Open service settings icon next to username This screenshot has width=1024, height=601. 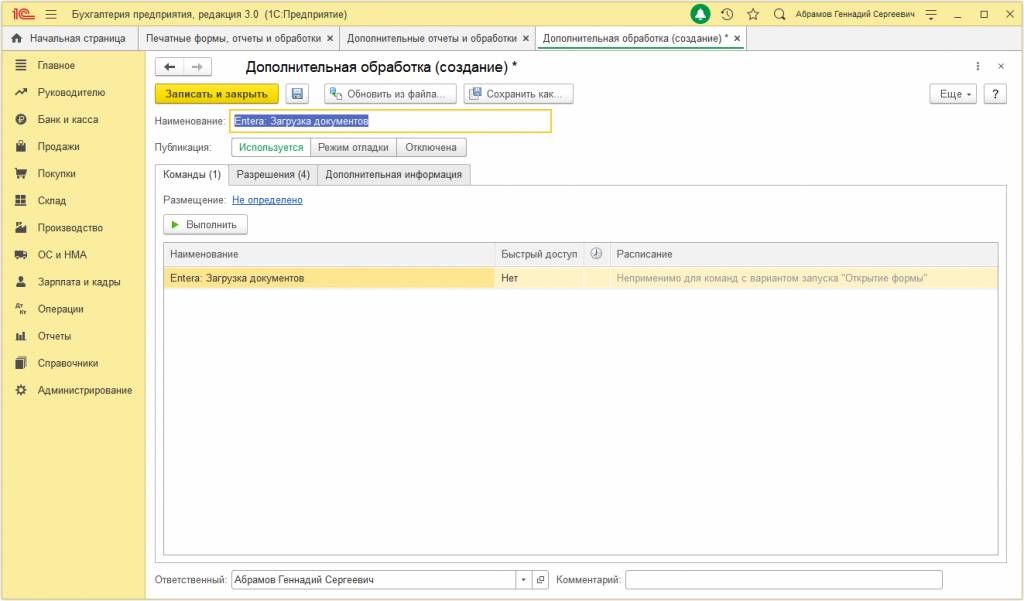point(931,14)
